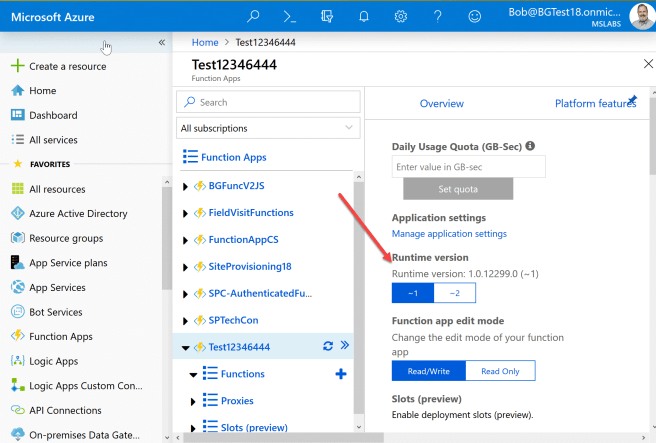
Task: Open the feedback smiley icon
Action: [475, 16]
